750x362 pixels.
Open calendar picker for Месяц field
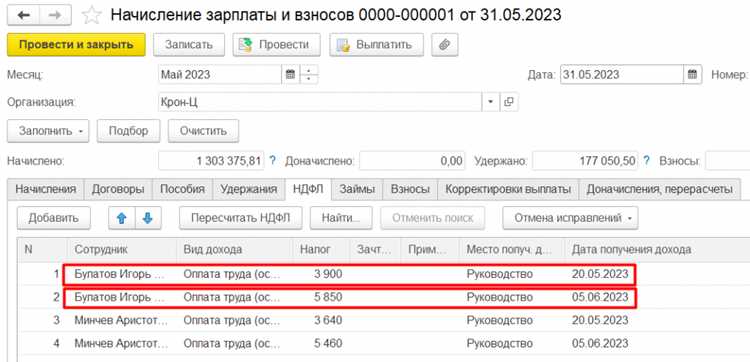point(290,75)
